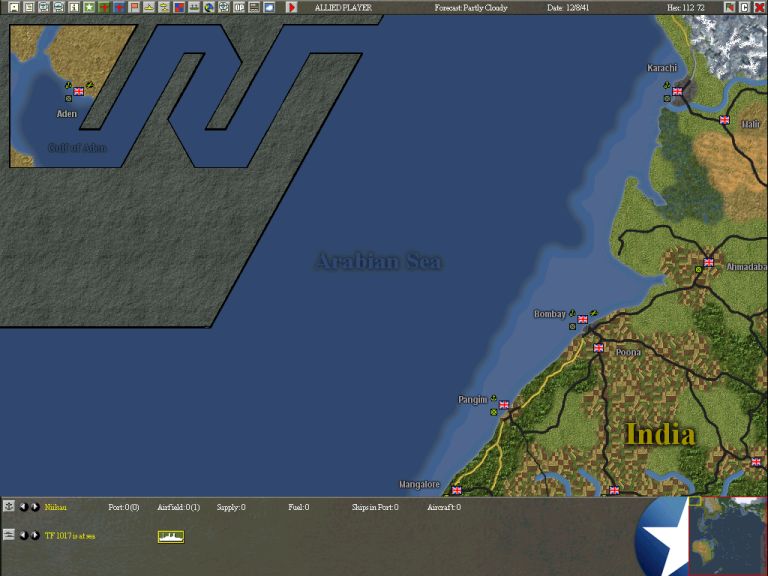The height and width of the screenshot is (576, 768).
Task: Open the information 'i' toolbar icon
Action: coord(74,7)
